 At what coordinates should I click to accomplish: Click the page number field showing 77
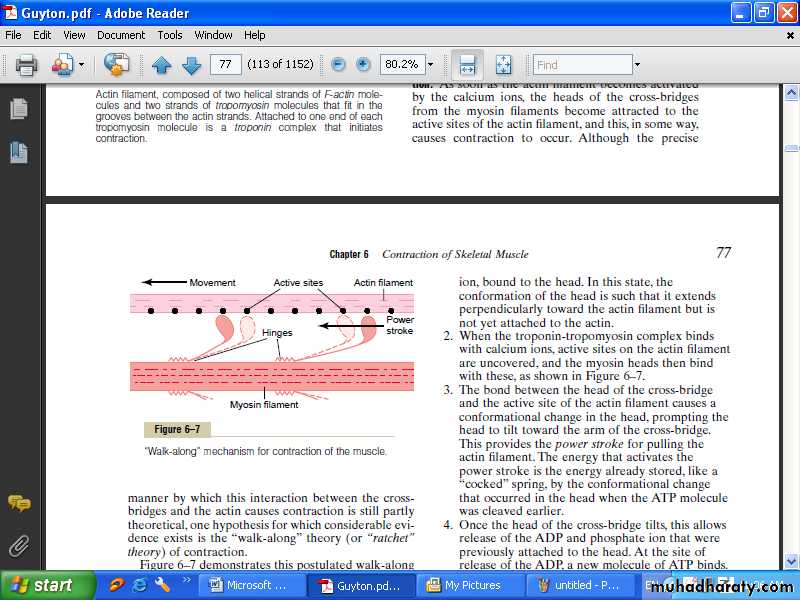[x=227, y=65]
